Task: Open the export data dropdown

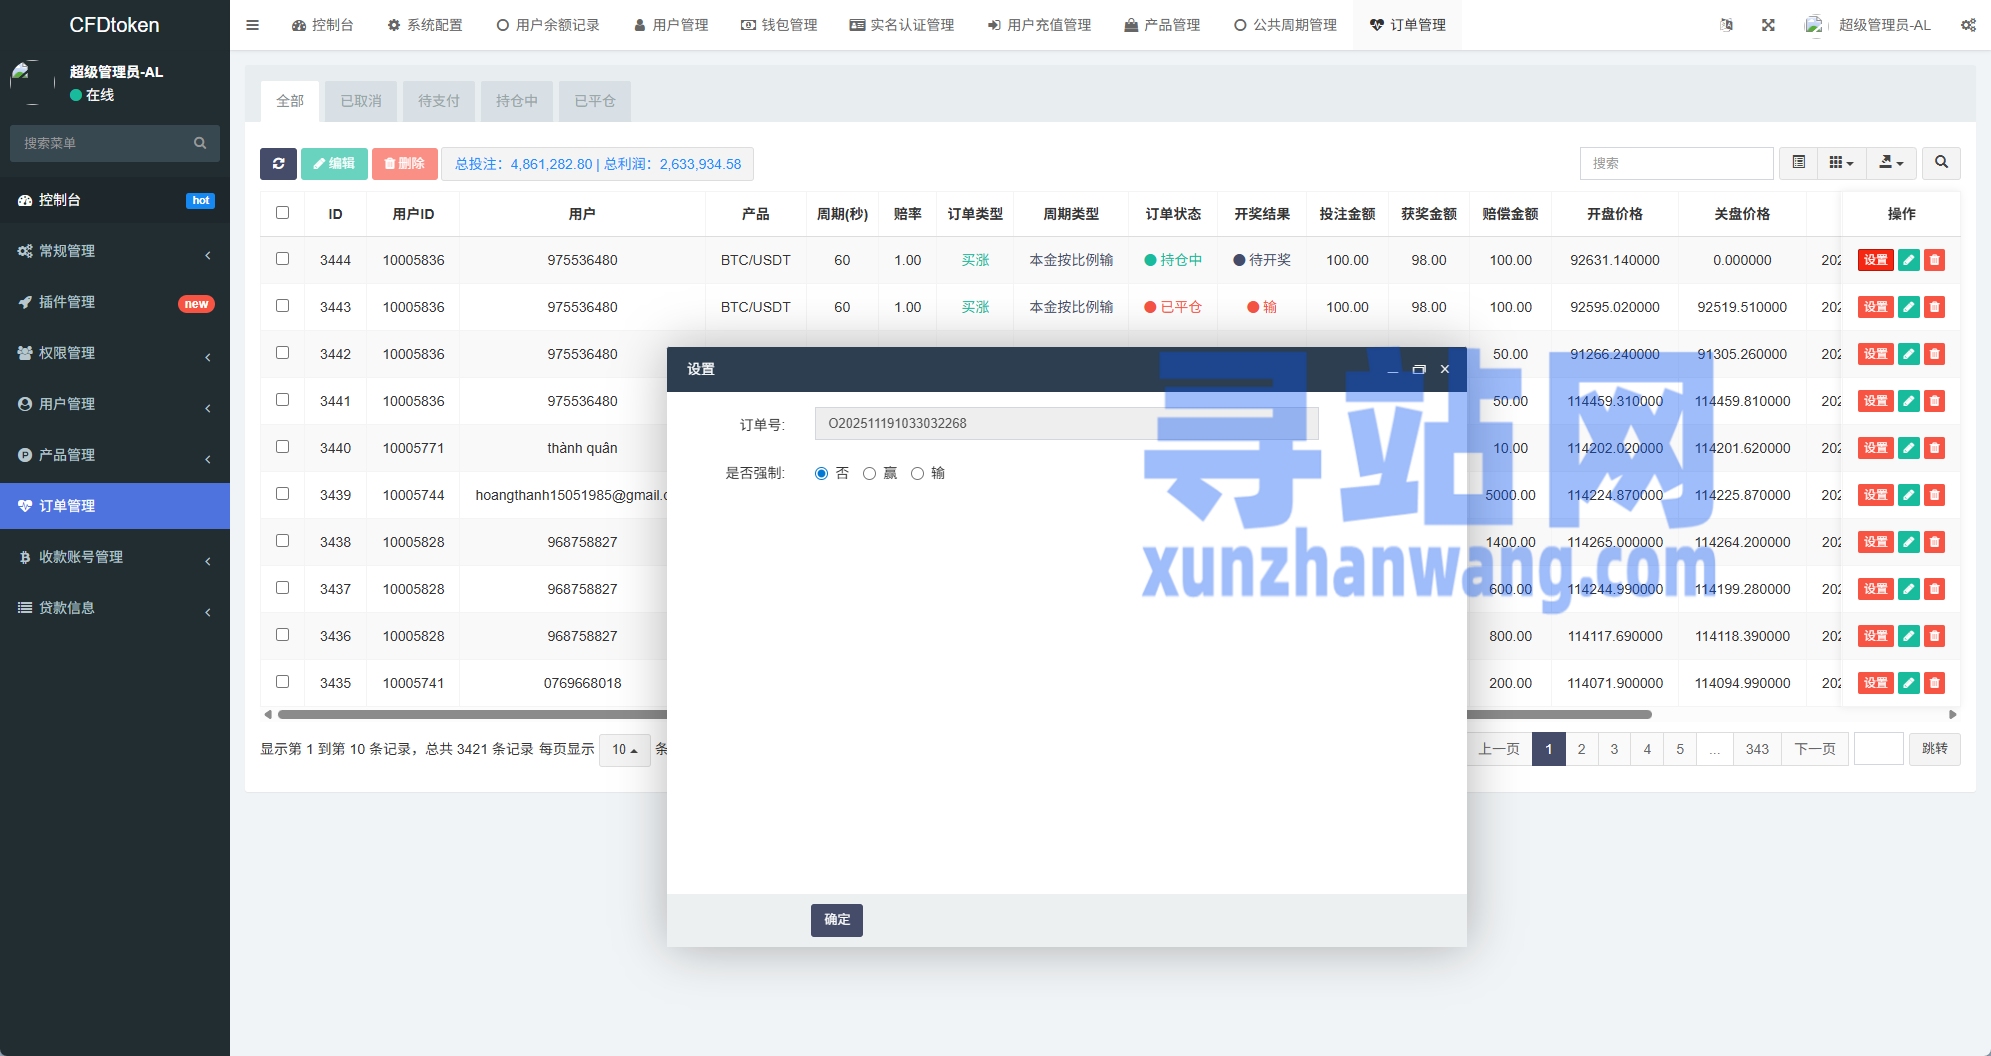Action: [x=1890, y=163]
